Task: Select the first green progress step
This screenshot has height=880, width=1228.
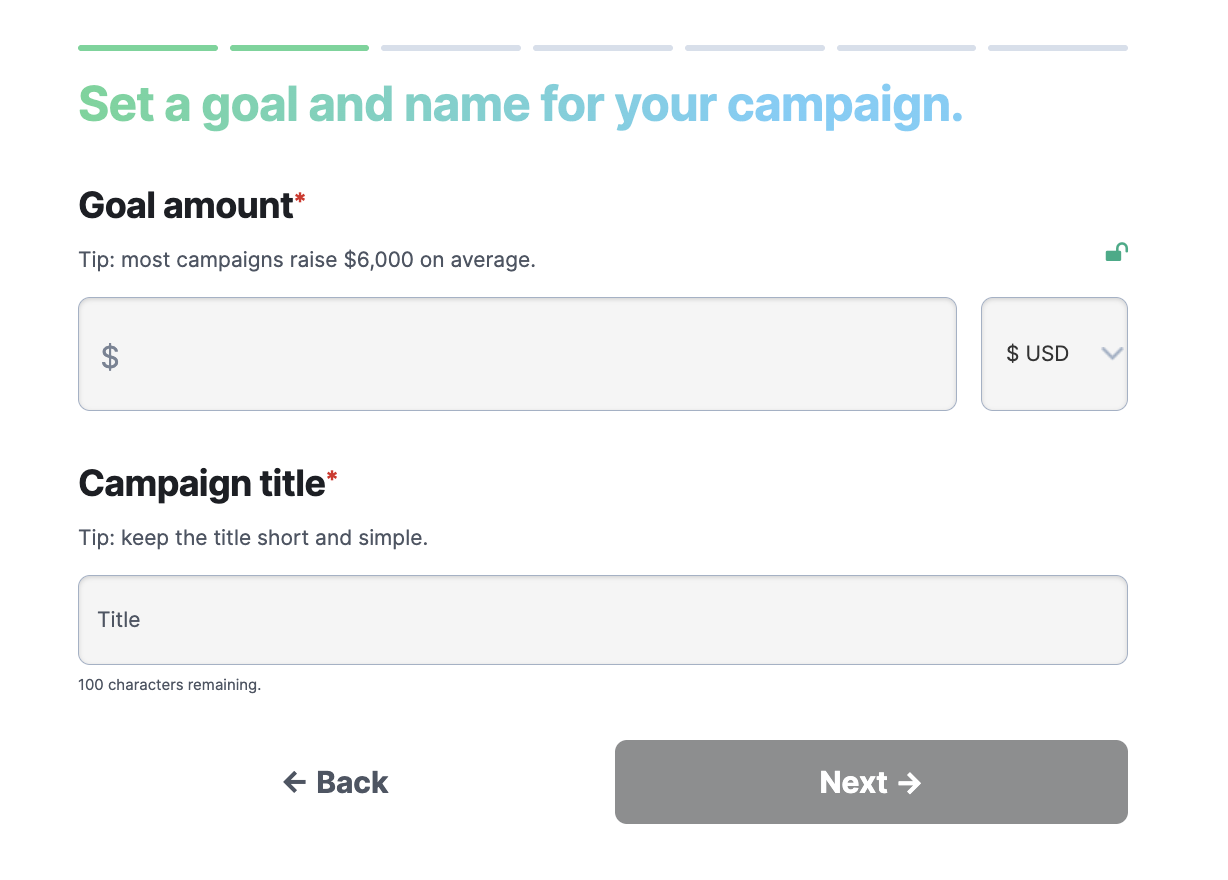Action: click(x=148, y=48)
